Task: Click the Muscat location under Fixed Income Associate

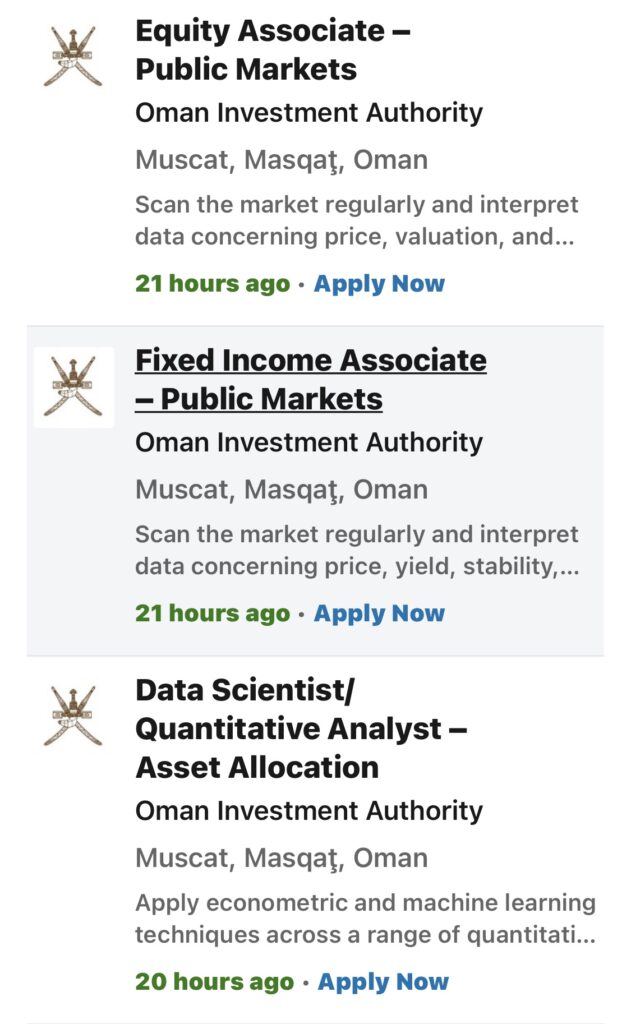Action: [x=281, y=490]
